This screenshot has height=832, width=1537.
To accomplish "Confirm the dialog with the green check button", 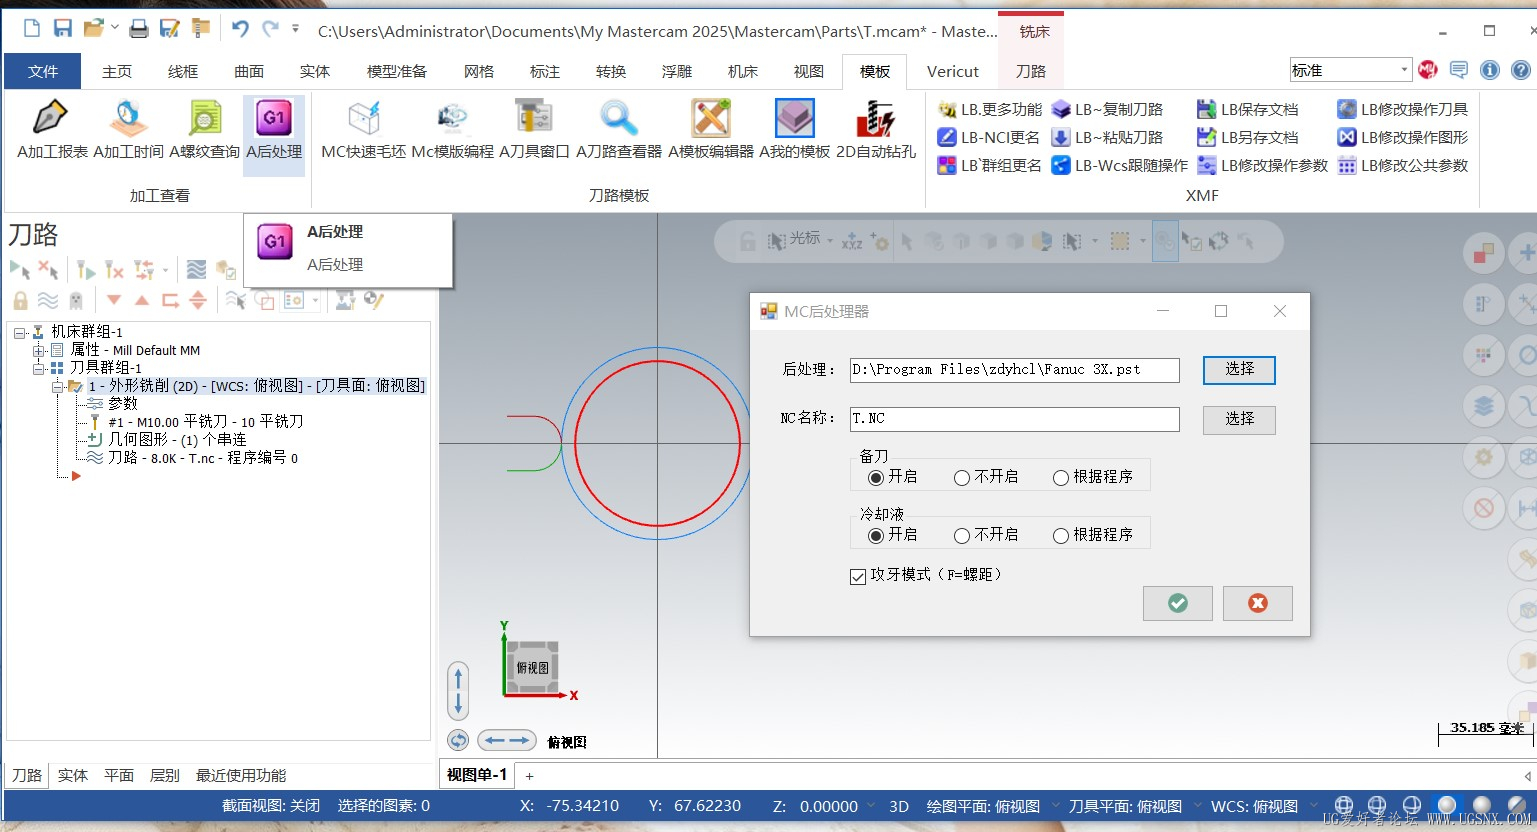I will 1178,603.
